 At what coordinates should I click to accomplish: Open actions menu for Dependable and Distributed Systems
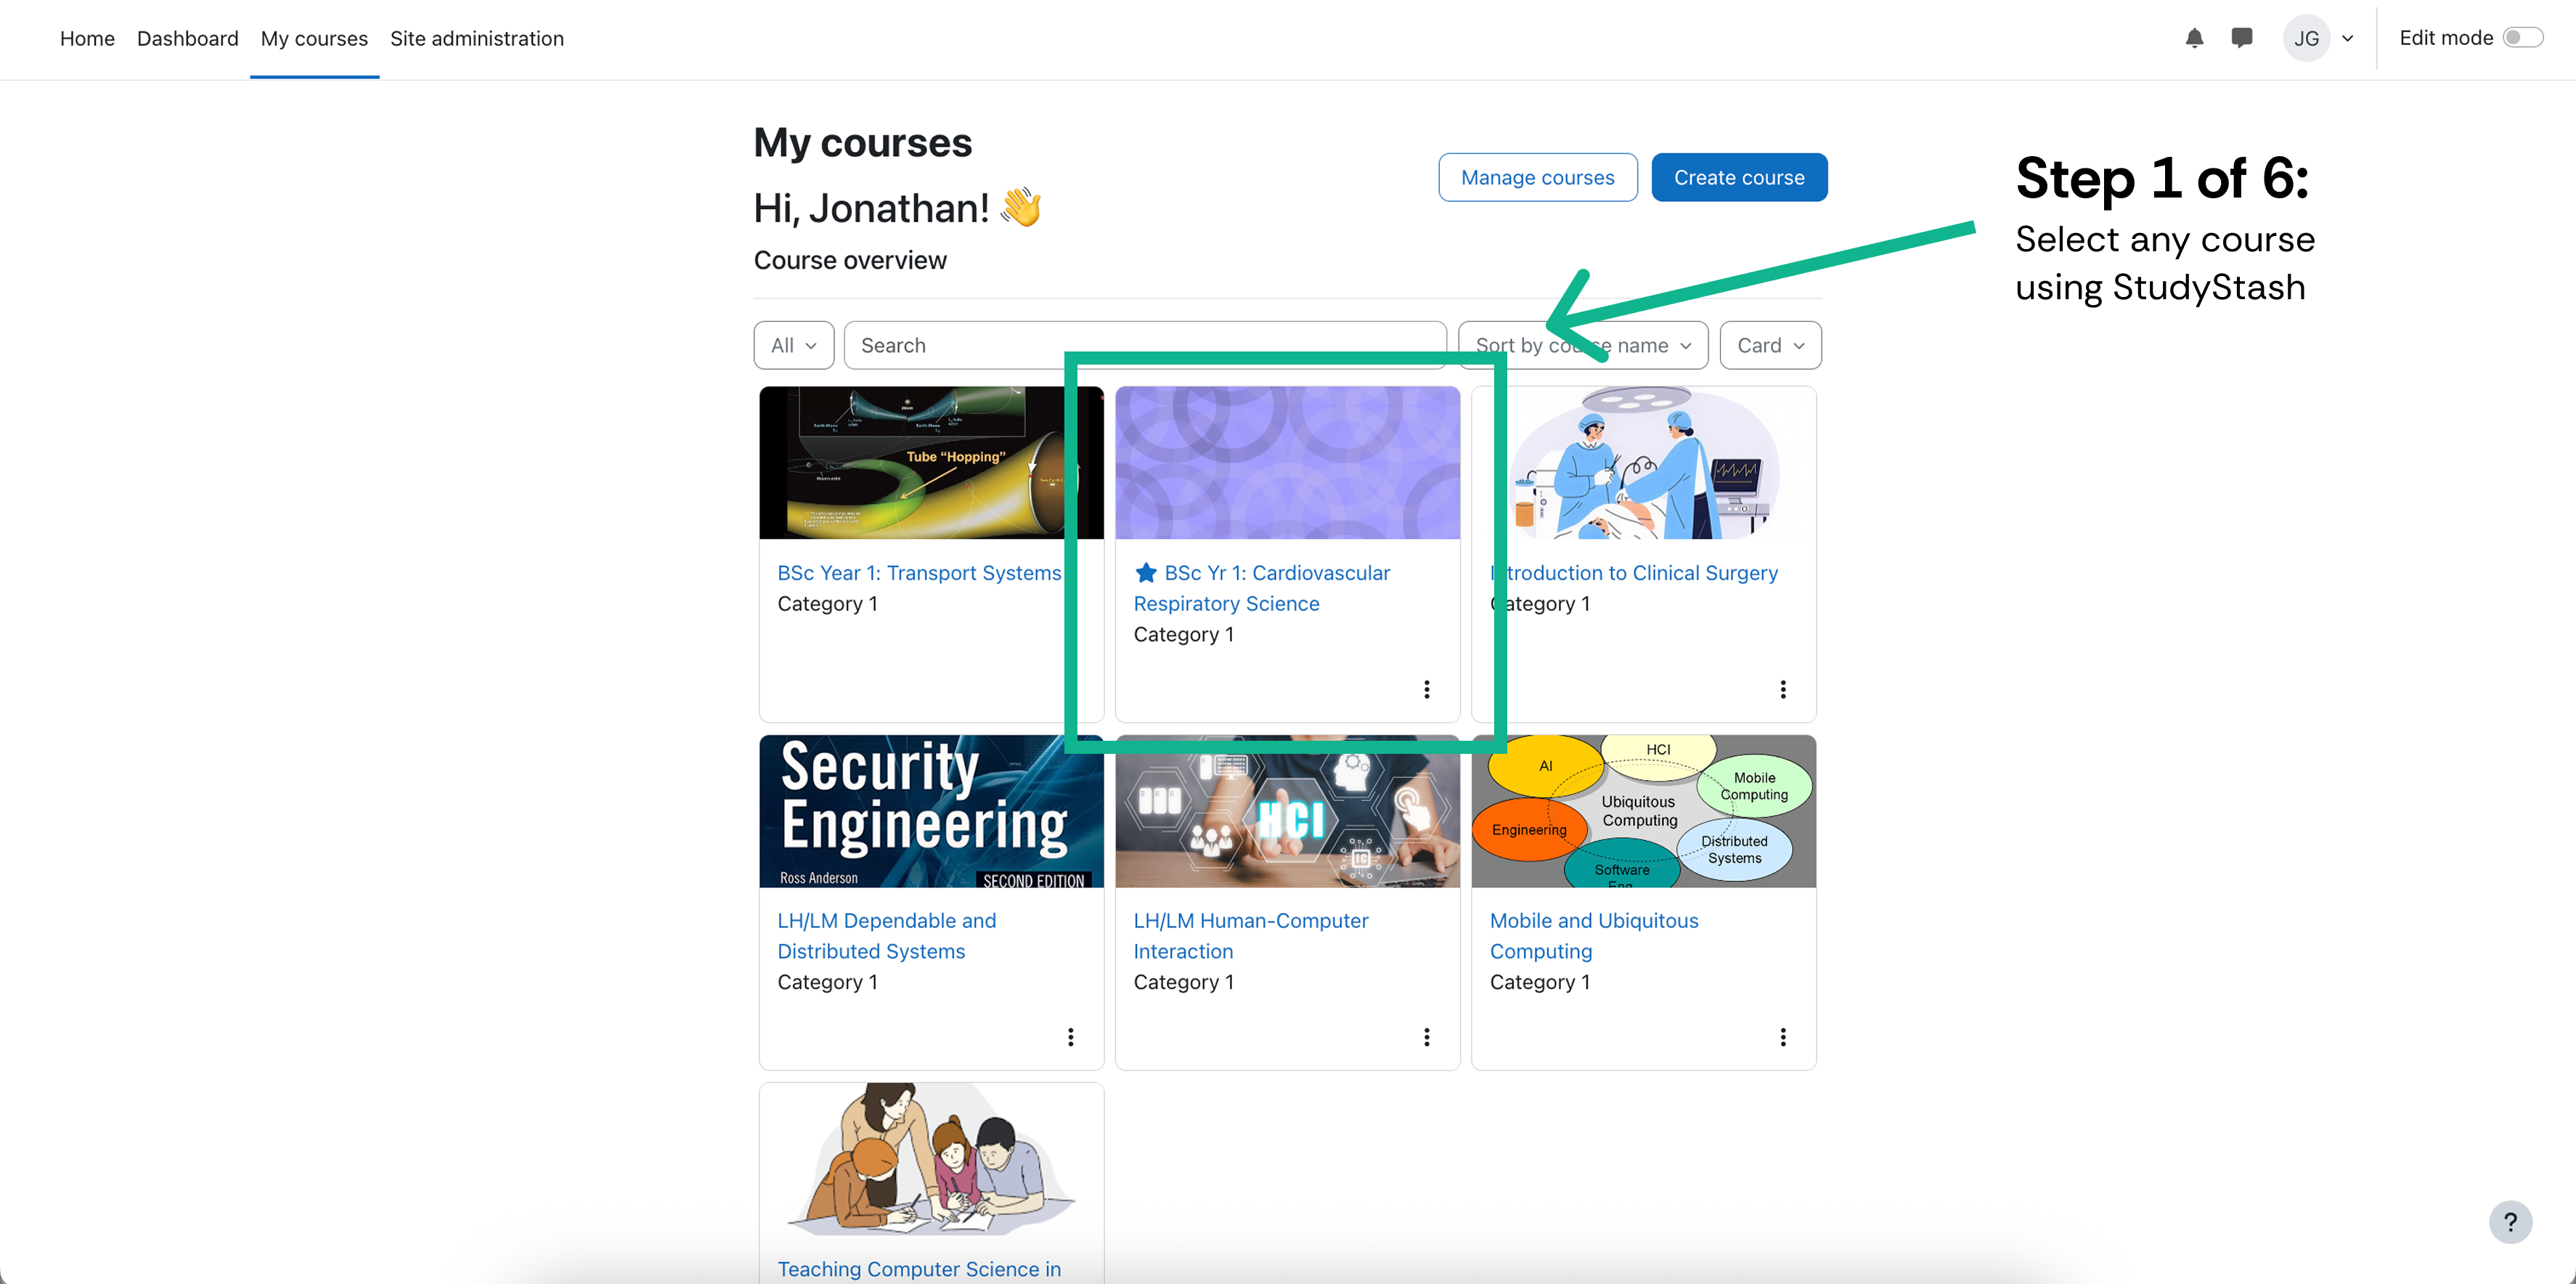coord(1071,1037)
